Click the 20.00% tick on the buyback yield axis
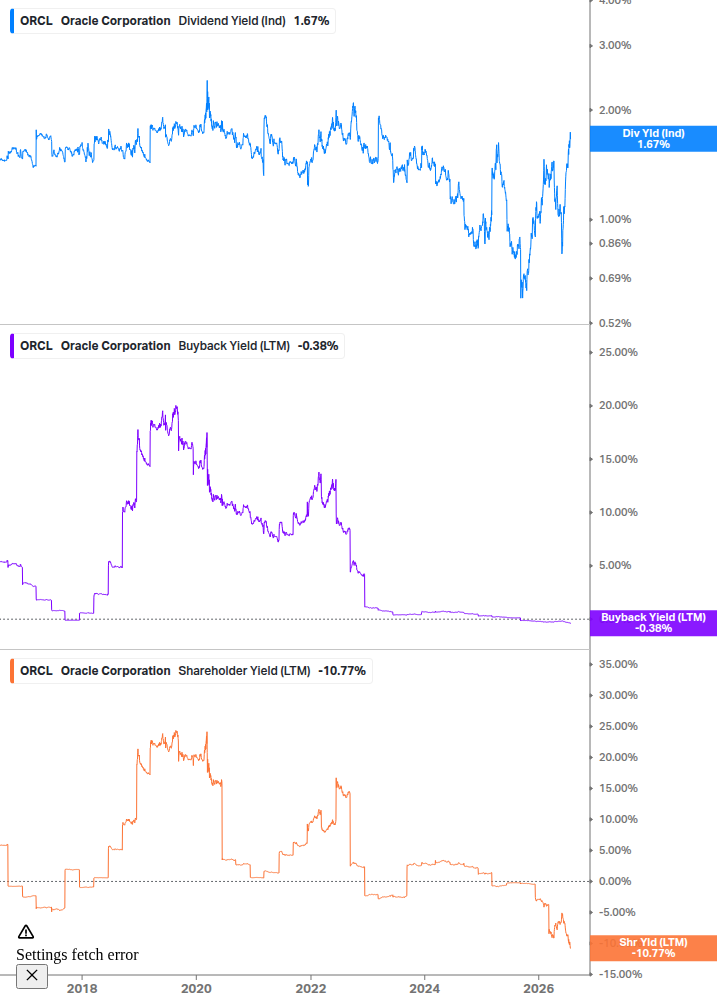The width and height of the screenshot is (717, 1005). [x=618, y=406]
